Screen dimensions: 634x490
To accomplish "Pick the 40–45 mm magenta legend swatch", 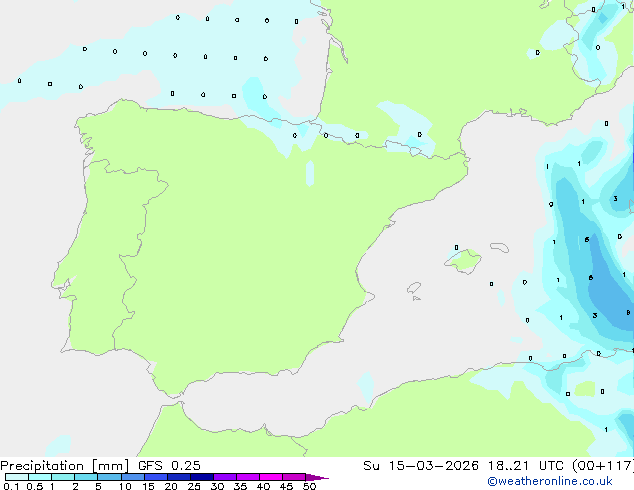I will point(271,477).
